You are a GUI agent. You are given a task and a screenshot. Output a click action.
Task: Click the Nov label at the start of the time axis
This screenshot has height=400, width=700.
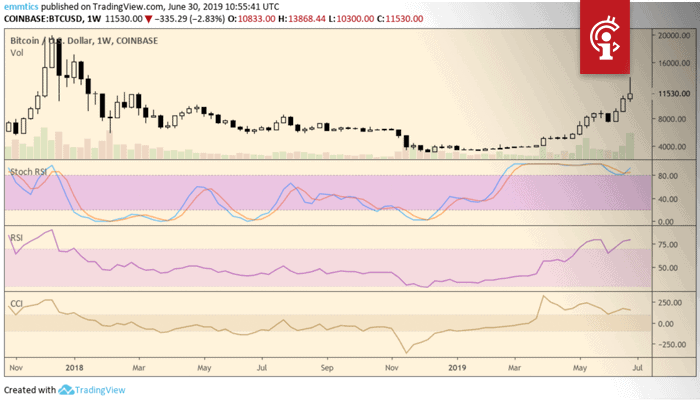(x=16, y=368)
